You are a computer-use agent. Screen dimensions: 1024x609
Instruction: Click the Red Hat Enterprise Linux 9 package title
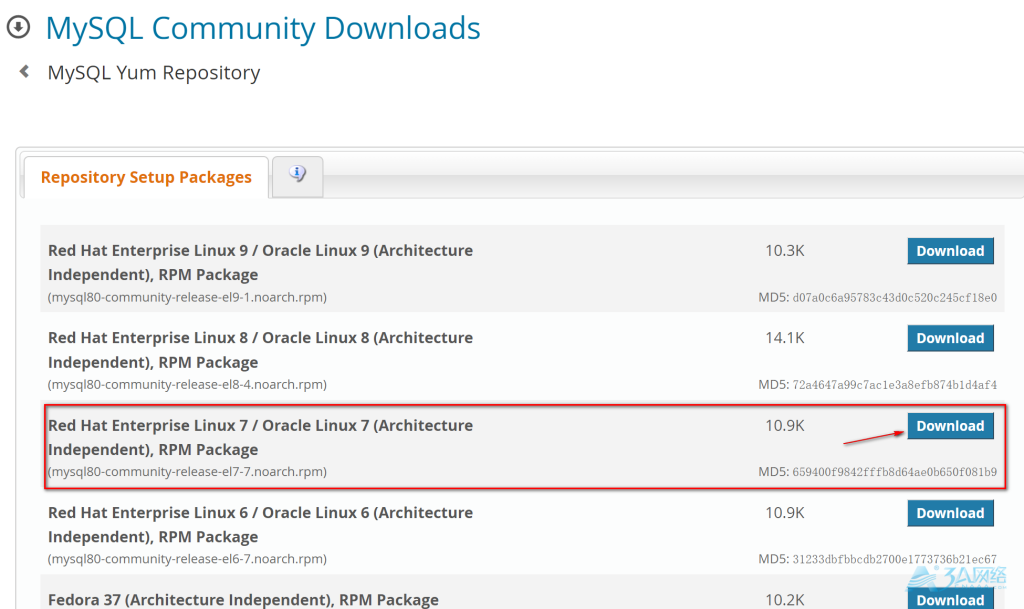261,262
